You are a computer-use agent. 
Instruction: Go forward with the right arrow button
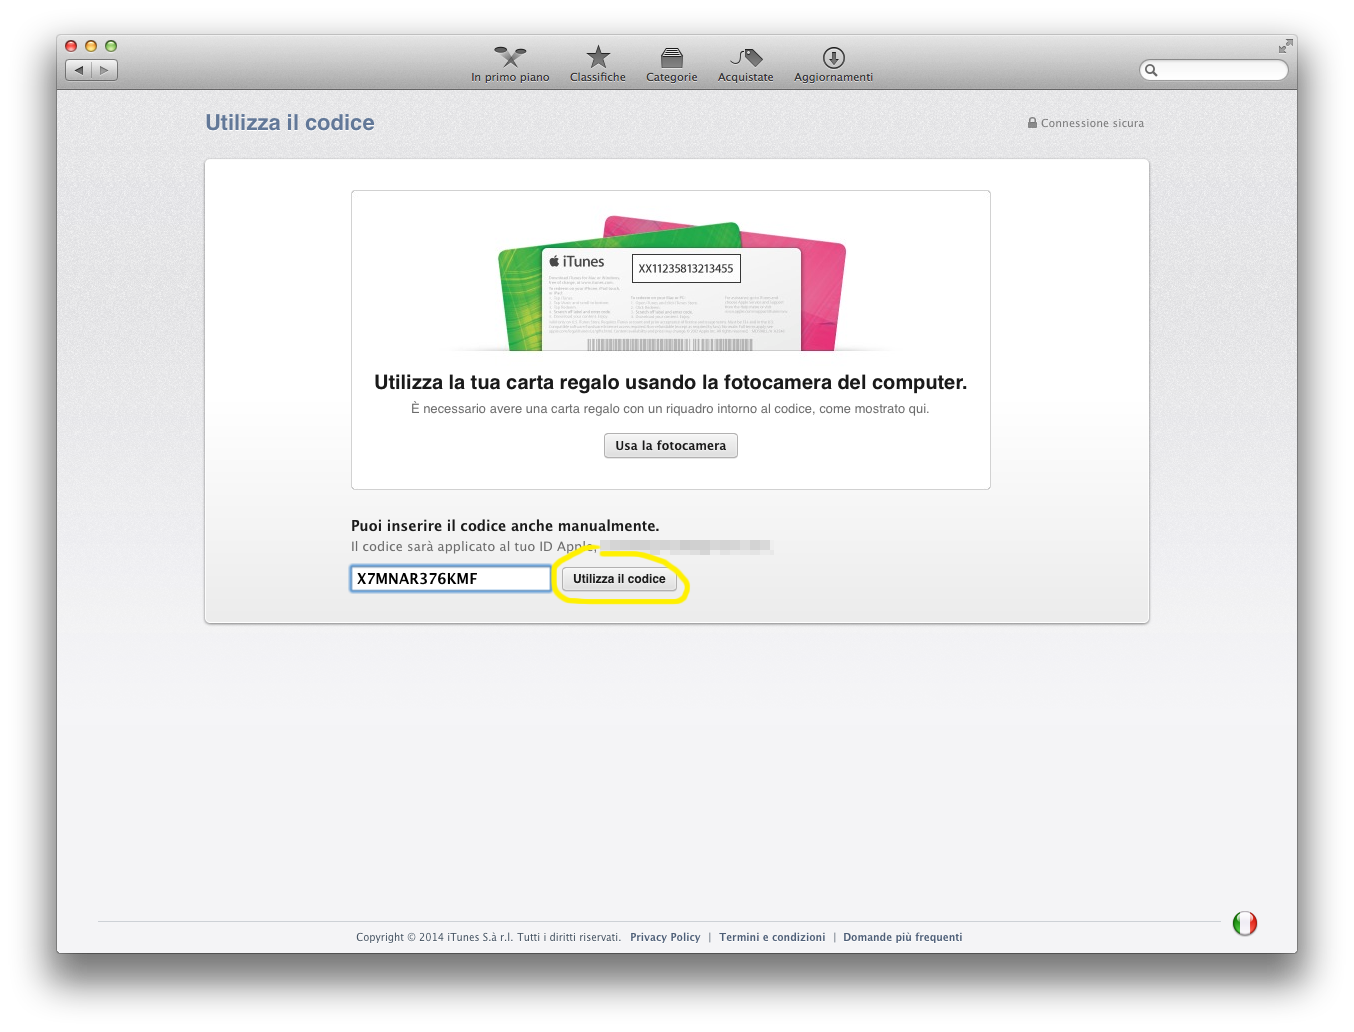(x=104, y=70)
